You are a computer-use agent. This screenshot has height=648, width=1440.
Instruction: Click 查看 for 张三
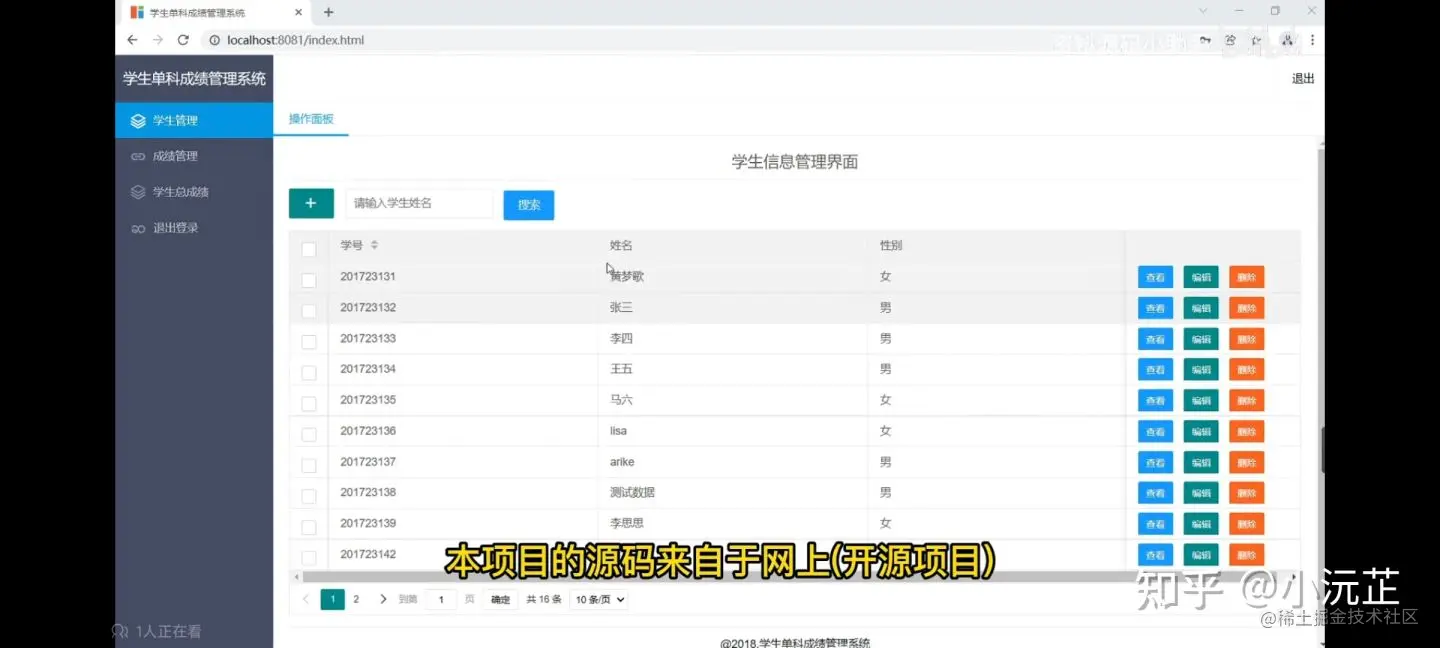(x=1155, y=308)
